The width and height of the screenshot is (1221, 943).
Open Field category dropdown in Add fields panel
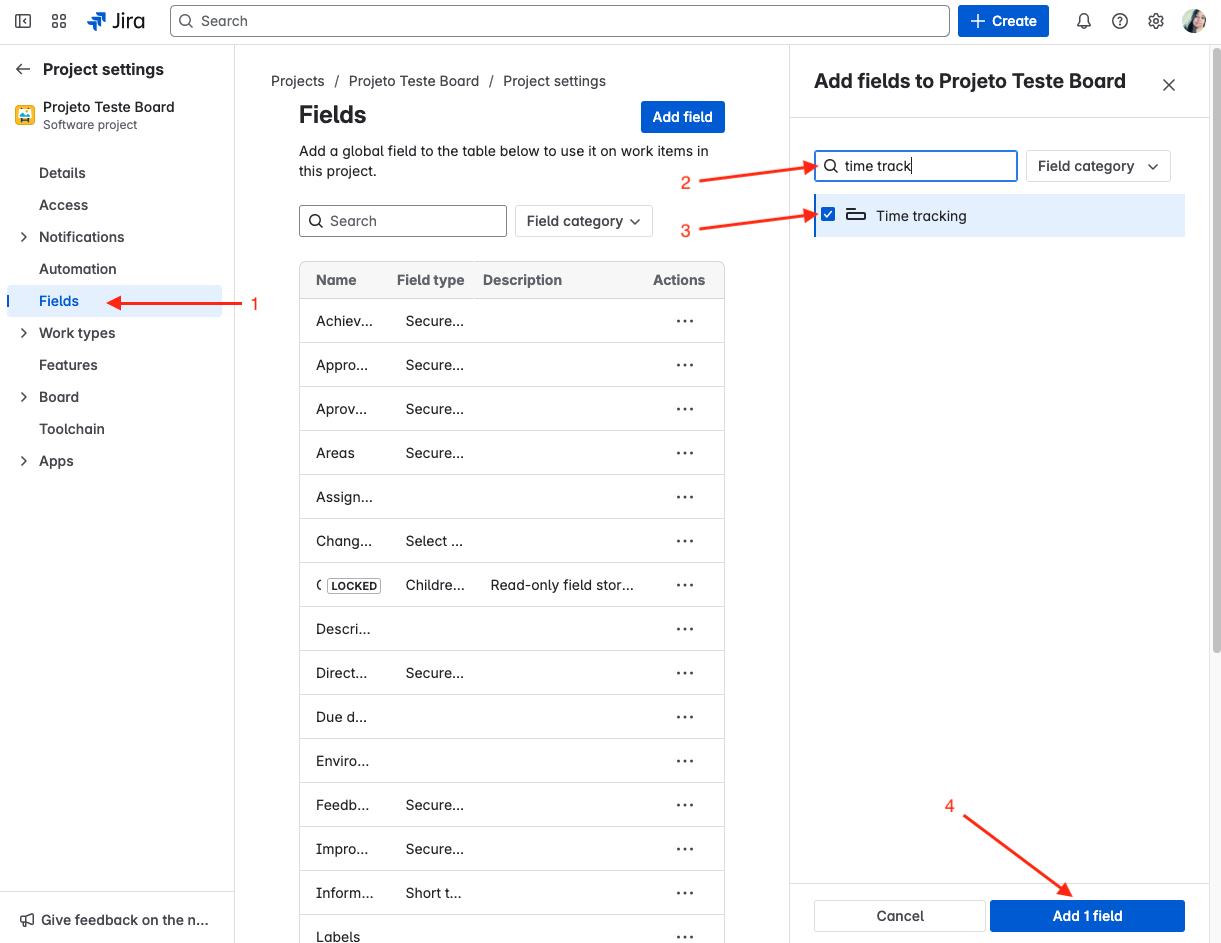click(x=1097, y=166)
